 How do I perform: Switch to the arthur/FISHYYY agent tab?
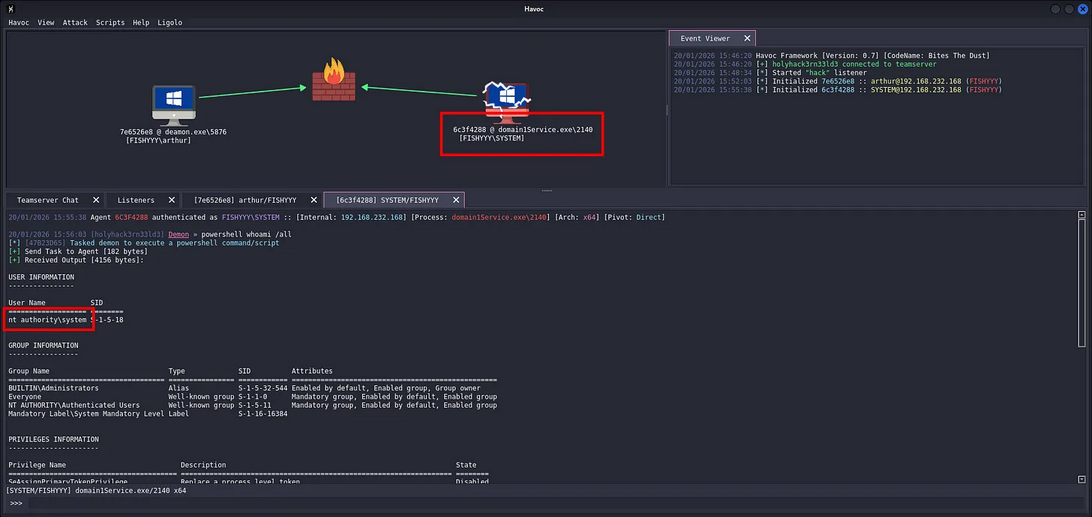tap(245, 200)
